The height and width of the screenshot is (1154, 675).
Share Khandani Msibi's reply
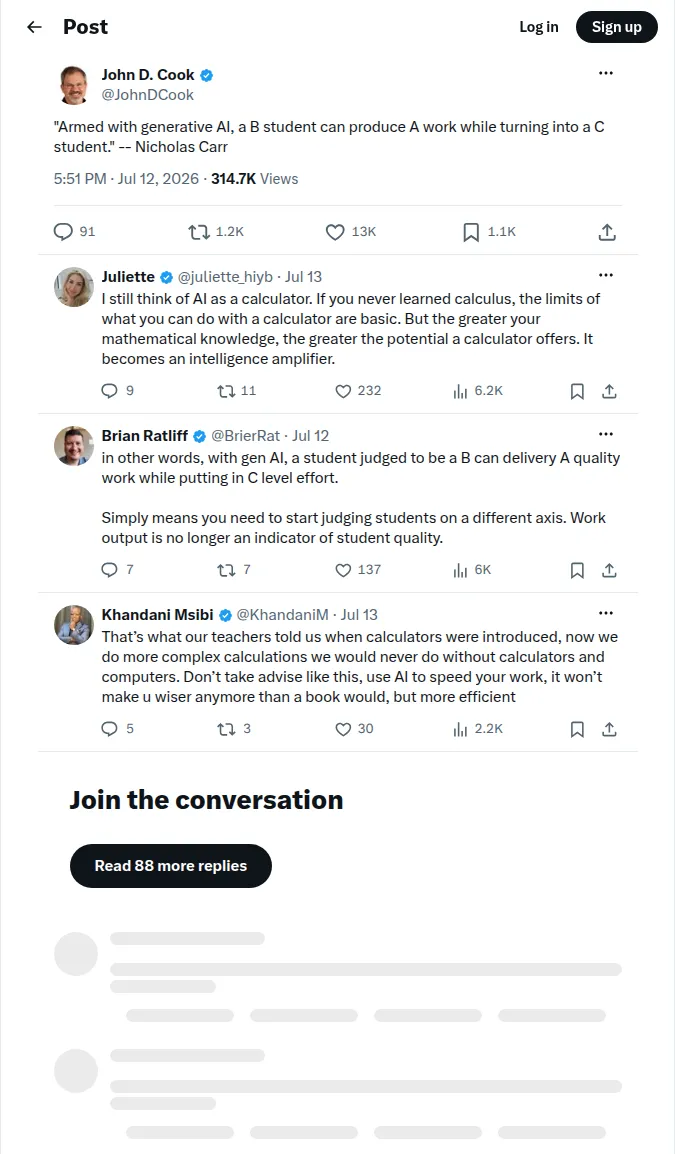[x=609, y=729]
